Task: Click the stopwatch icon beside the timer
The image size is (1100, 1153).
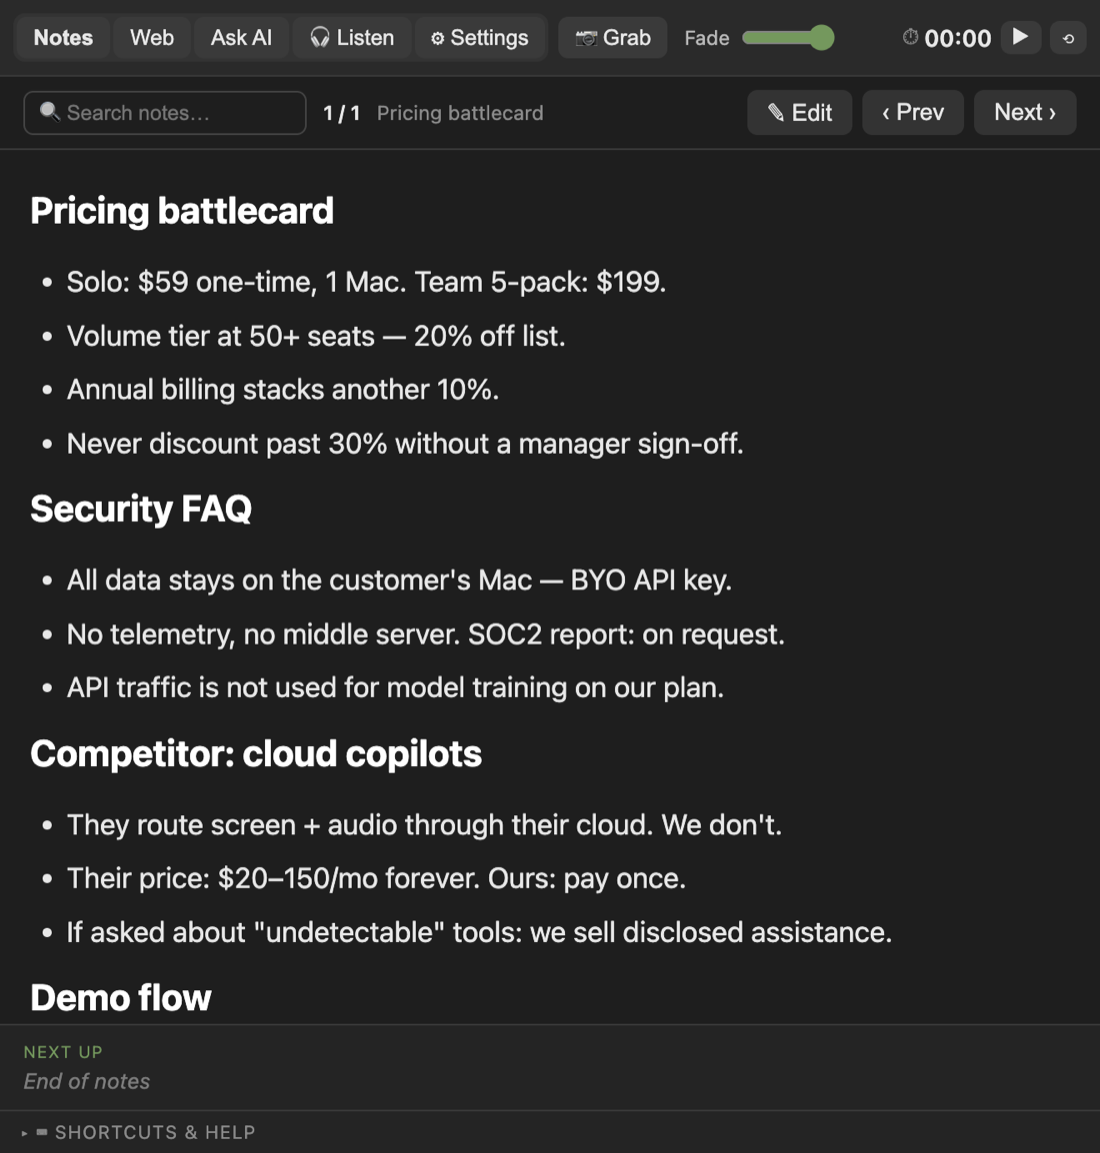Action: click(x=910, y=37)
